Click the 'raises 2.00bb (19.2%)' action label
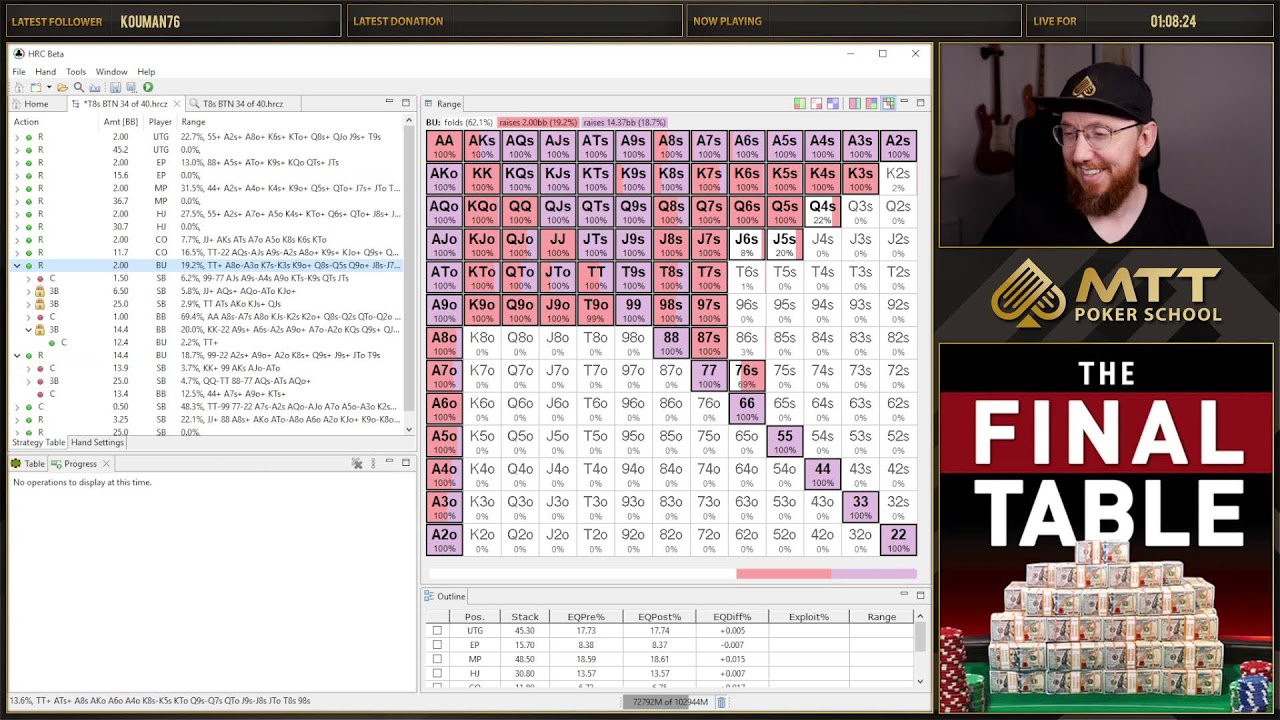This screenshot has height=720, width=1280. pos(537,122)
